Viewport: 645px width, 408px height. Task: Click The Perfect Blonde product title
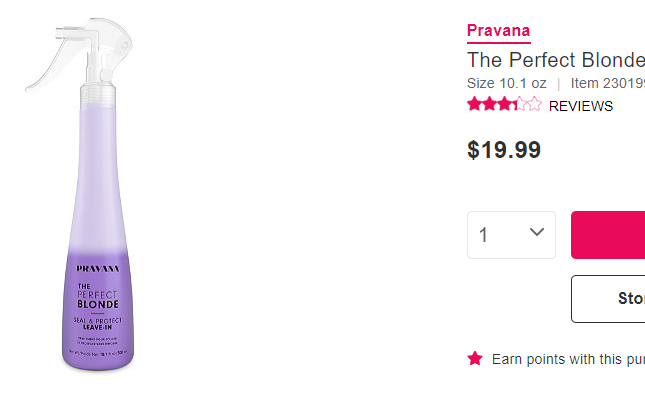[556, 59]
